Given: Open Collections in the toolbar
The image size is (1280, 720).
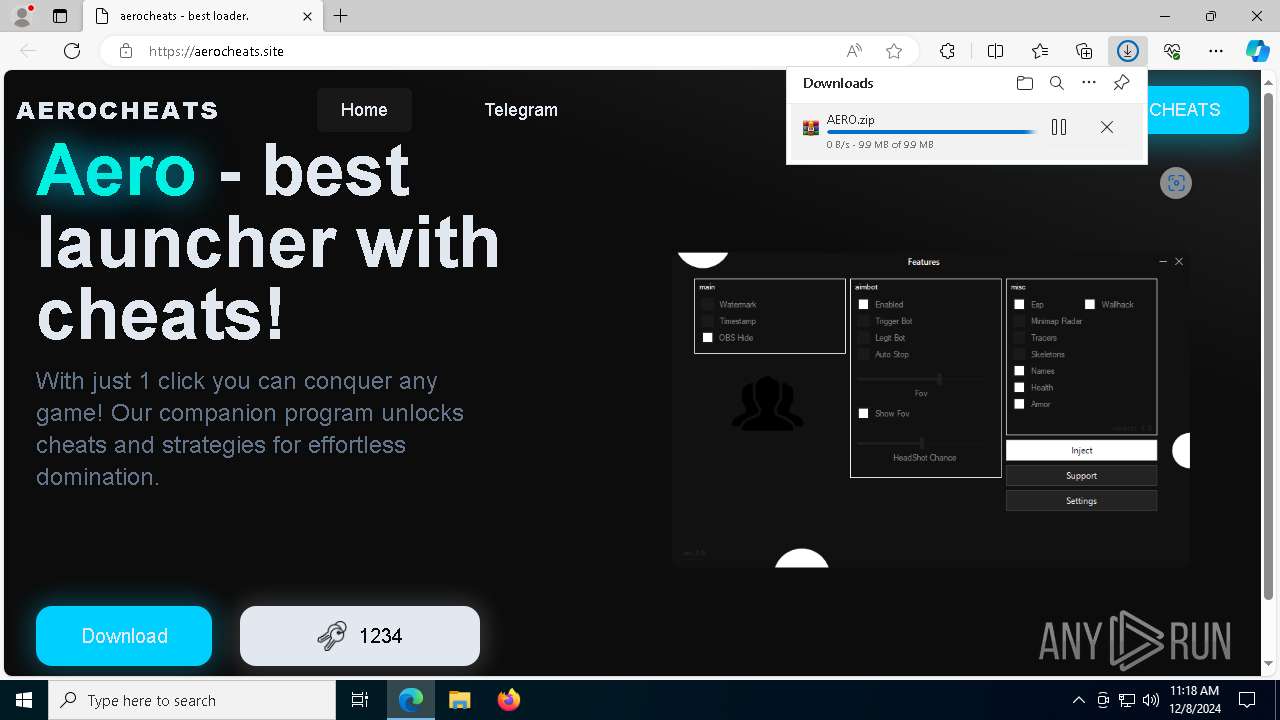Looking at the screenshot, I should [1084, 51].
